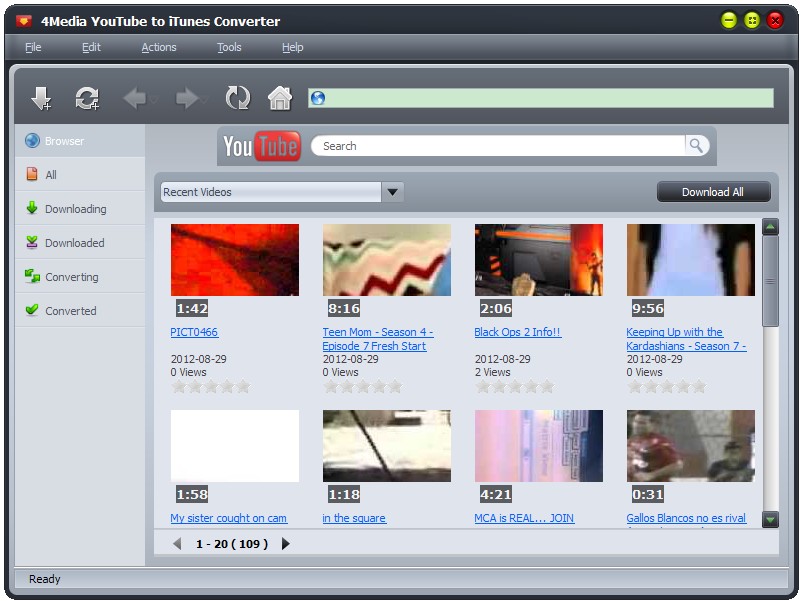
Task: Click the in the square thumbnail
Action: tap(387, 446)
